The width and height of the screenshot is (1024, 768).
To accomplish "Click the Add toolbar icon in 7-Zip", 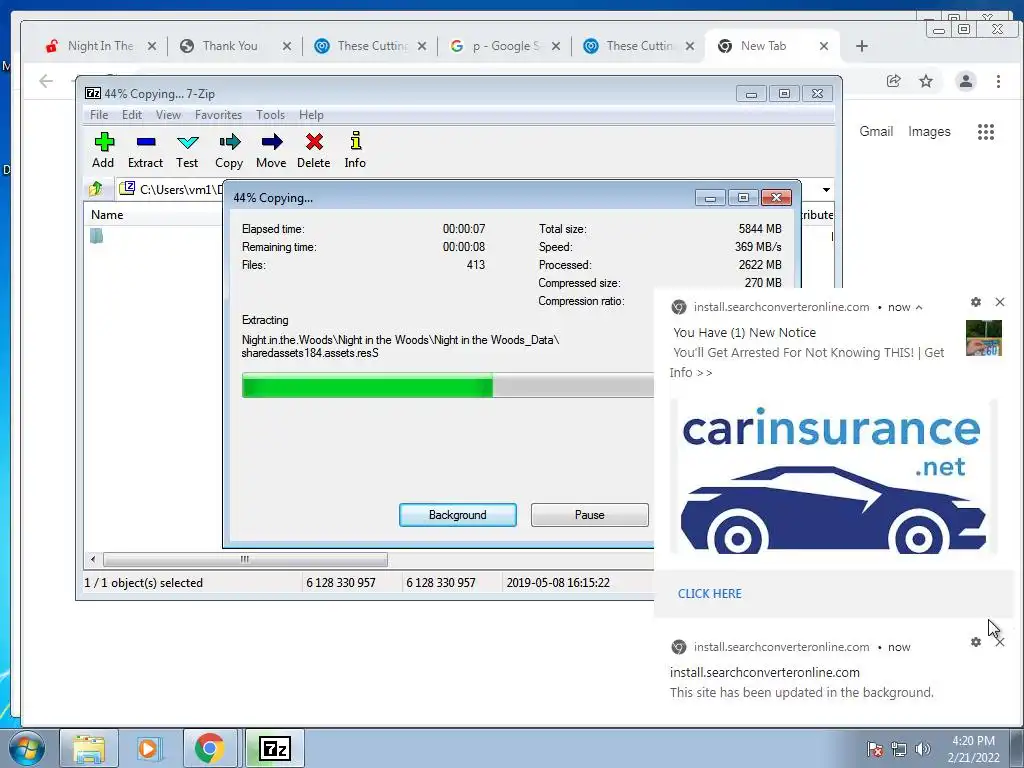I will [103, 150].
